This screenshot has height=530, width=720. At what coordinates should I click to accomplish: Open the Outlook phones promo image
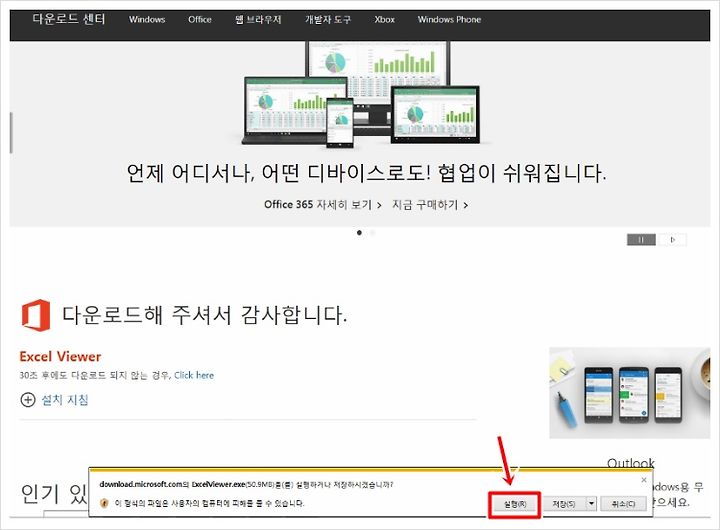[630, 393]
